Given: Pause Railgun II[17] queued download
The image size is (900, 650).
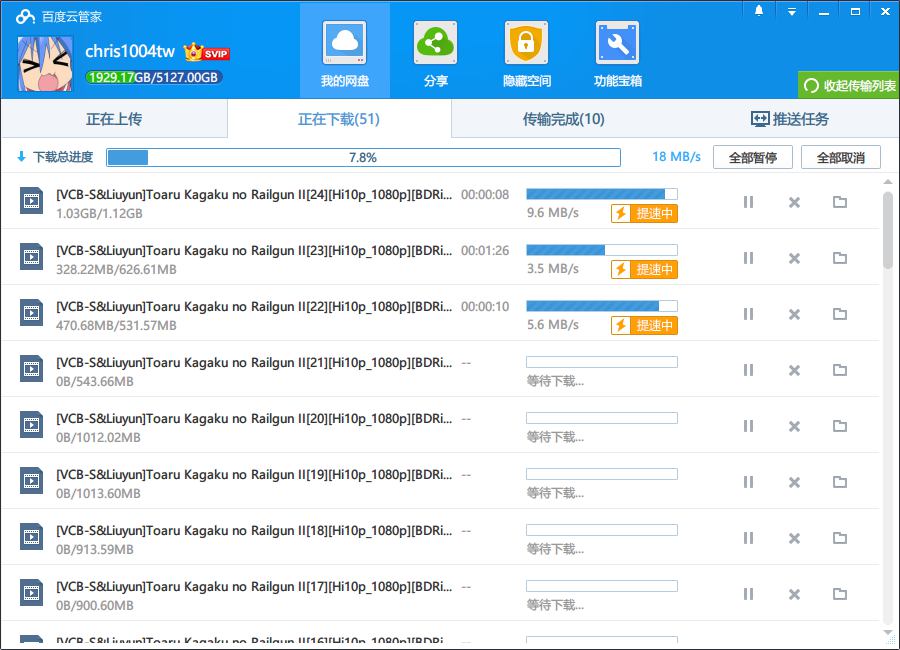Looking at the screenshot, I should pyautogui.click(x=748, y=594).
